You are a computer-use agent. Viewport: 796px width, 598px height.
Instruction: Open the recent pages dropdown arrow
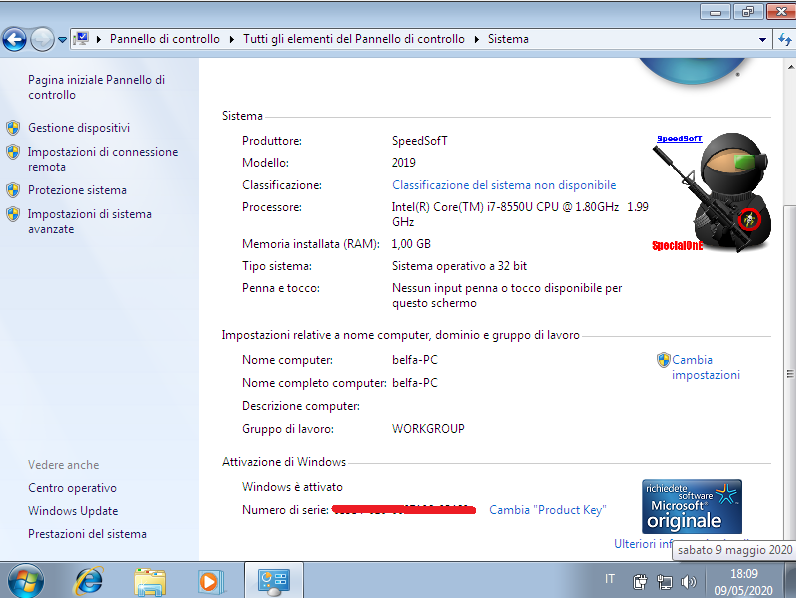pos(62,40)
